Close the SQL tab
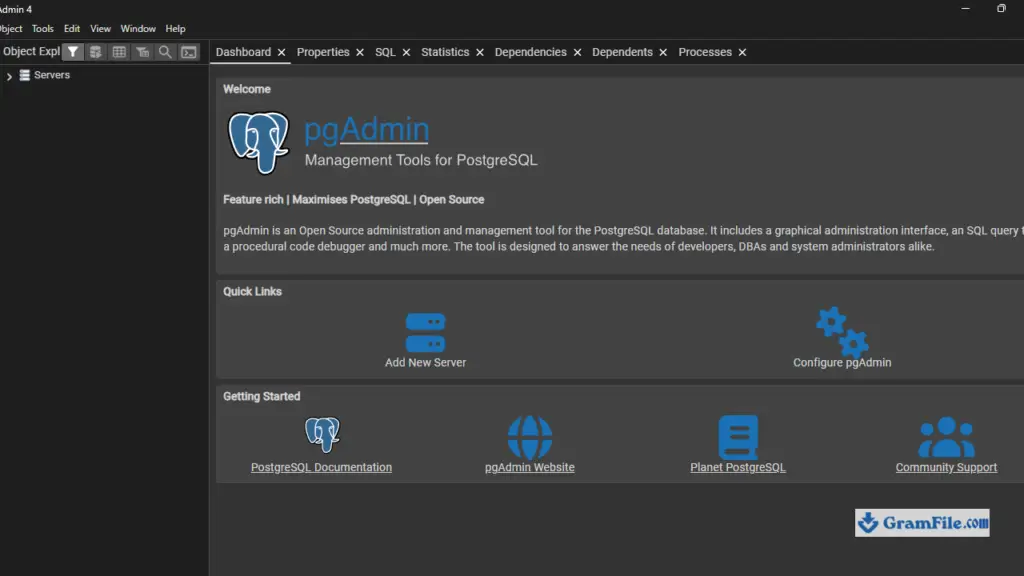Viewport: 1024px width, 576px height. coord(406,52)
